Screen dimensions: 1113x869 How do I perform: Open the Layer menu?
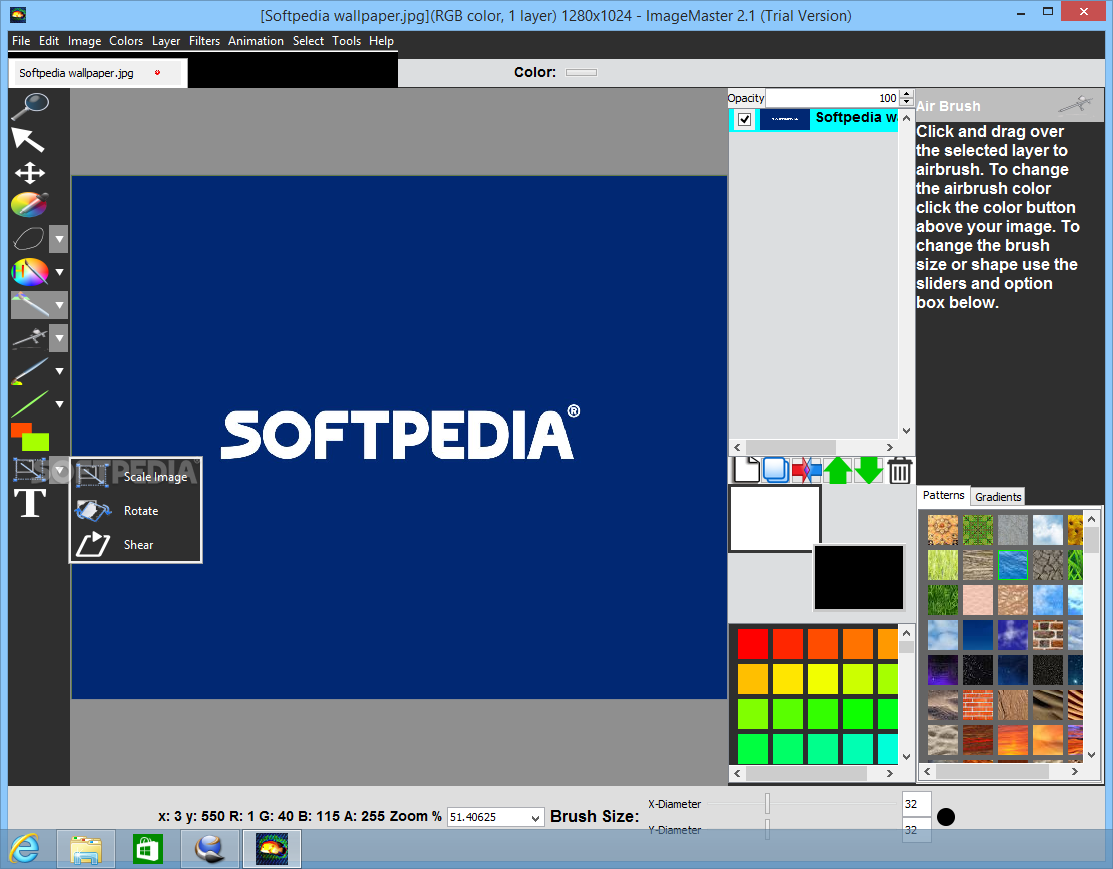pos(166,41)
